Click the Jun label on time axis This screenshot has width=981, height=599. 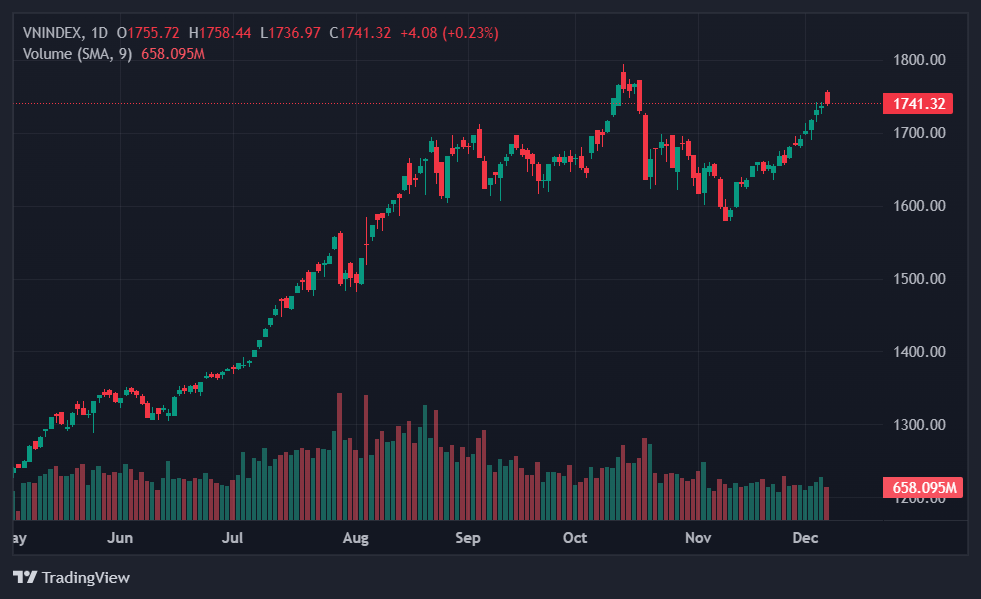pyautogui.click(x=120, y=538)
